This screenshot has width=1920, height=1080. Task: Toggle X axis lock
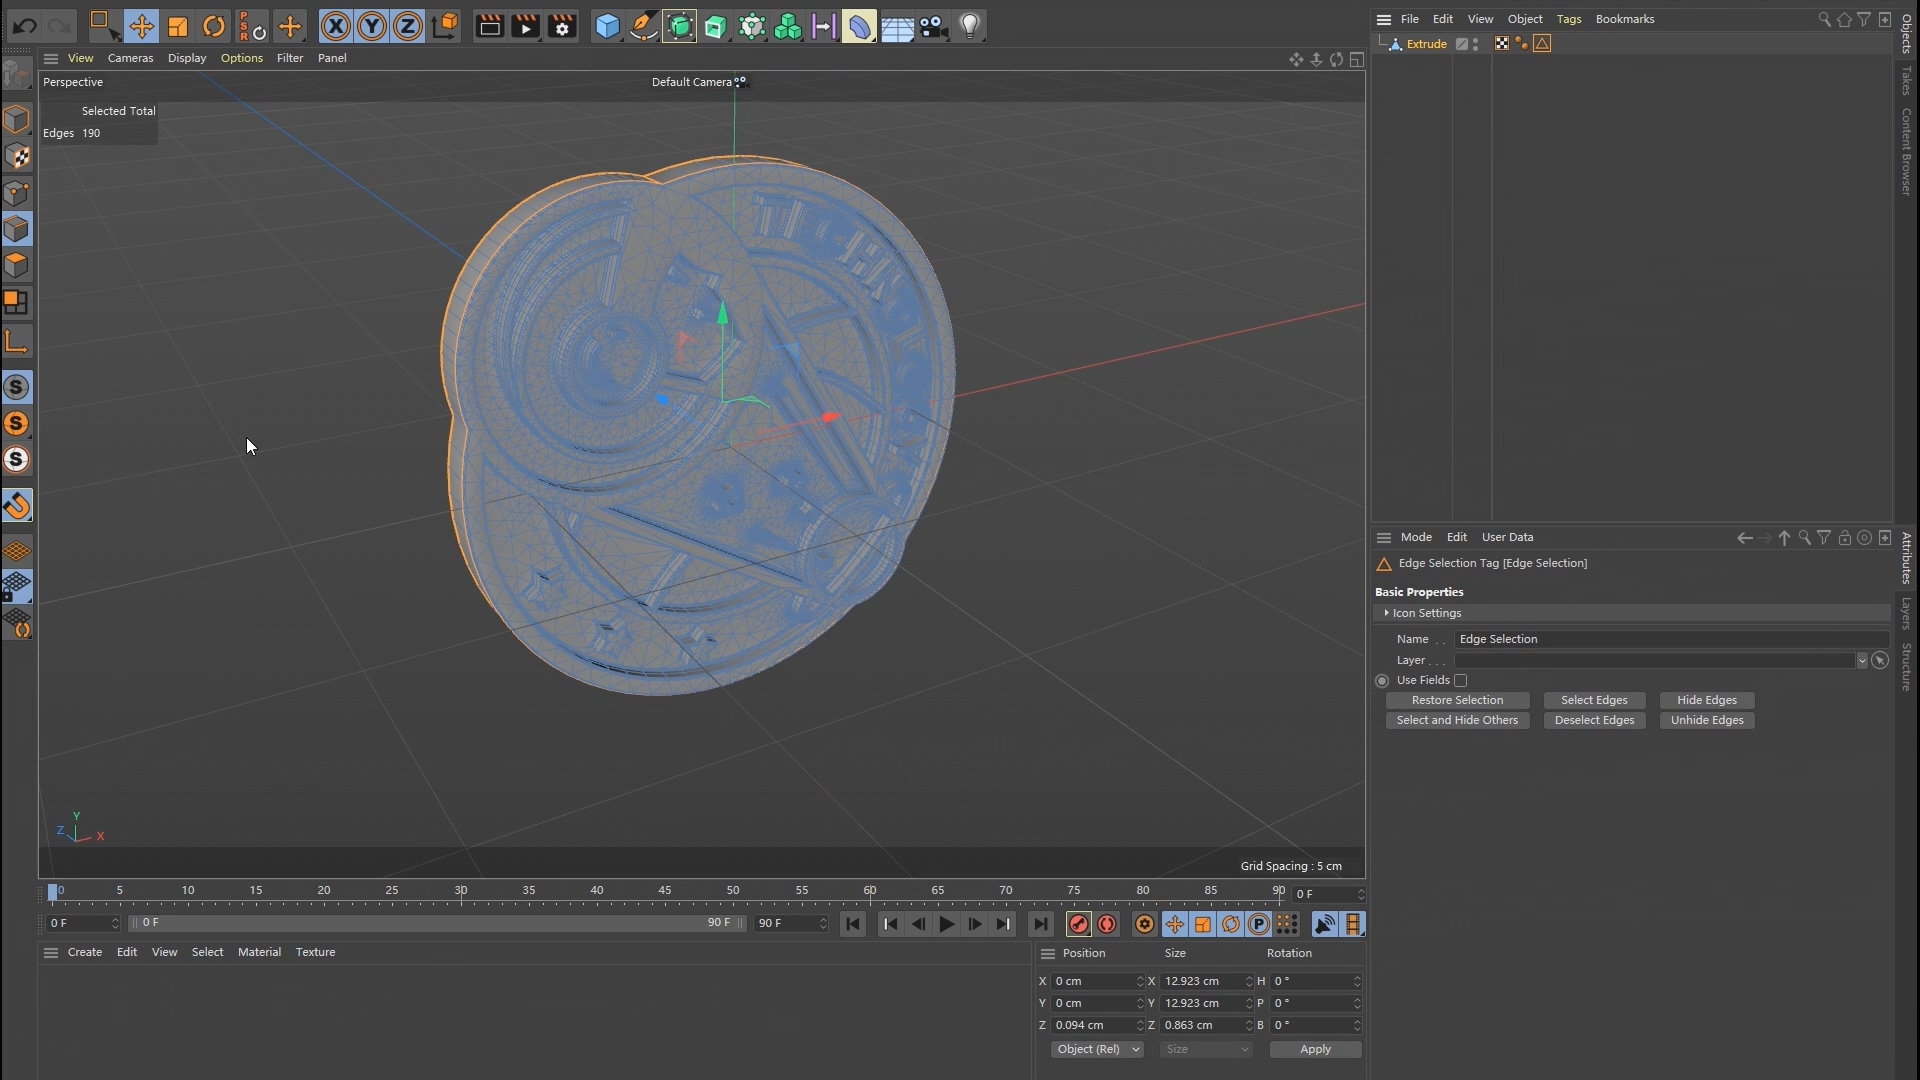coord(336,27)
